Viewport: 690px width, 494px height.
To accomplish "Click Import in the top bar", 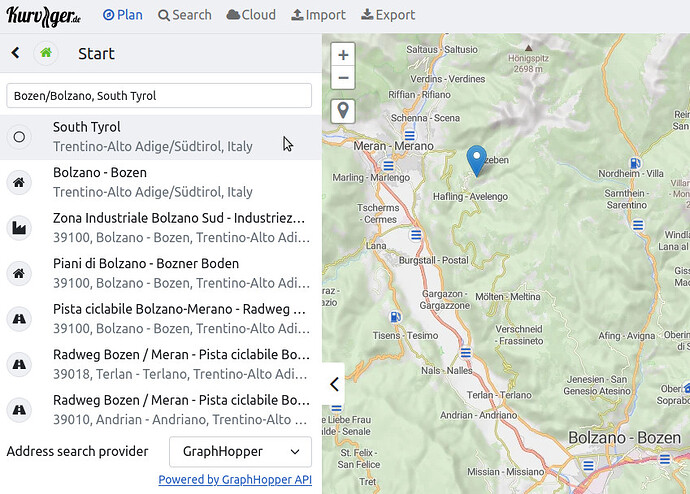I will [318, 15].
